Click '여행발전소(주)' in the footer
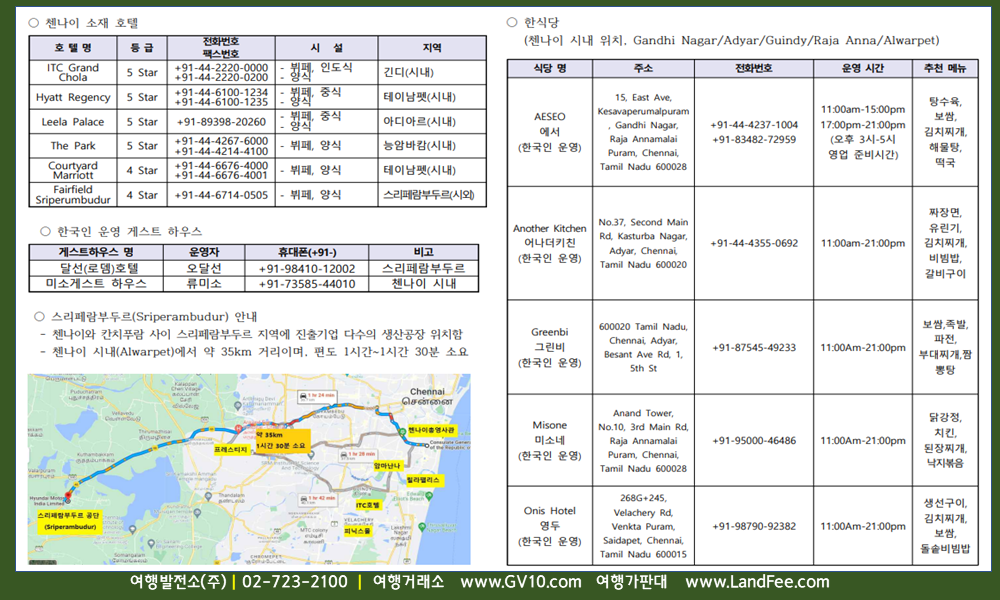Viewport: 1000px width, 600px height. 178,582
